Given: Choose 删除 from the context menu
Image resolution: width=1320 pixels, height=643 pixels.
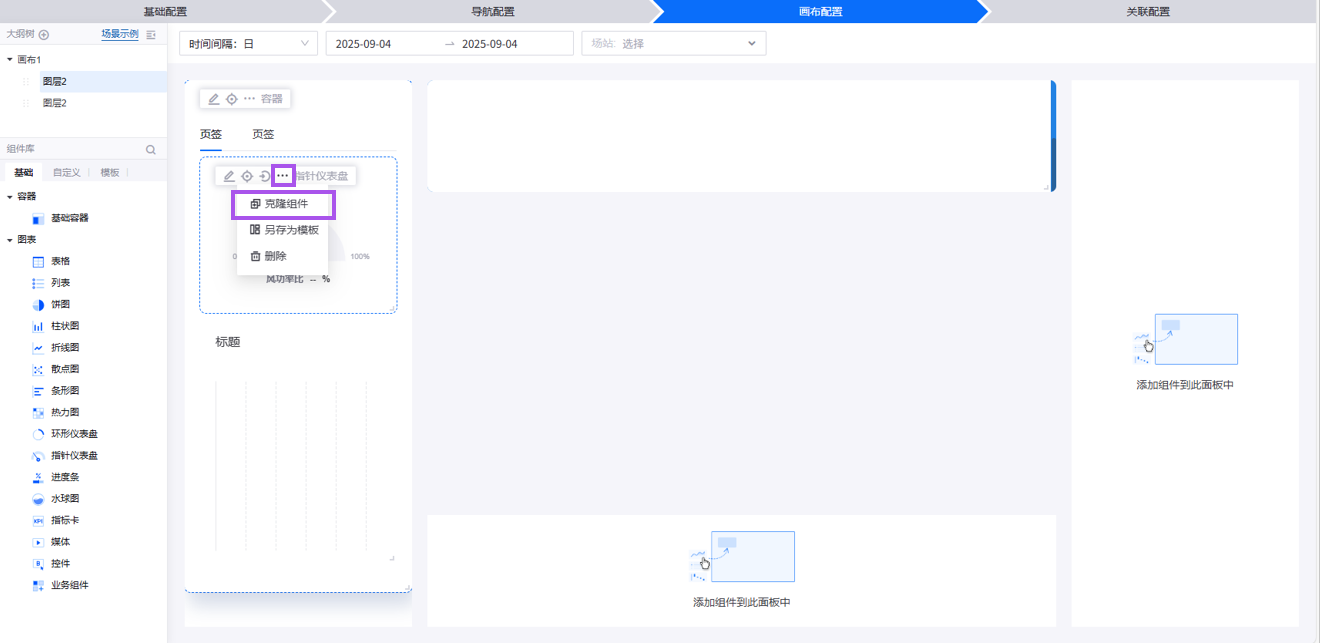Looking at the screenshot, I should tap(274, 256).
